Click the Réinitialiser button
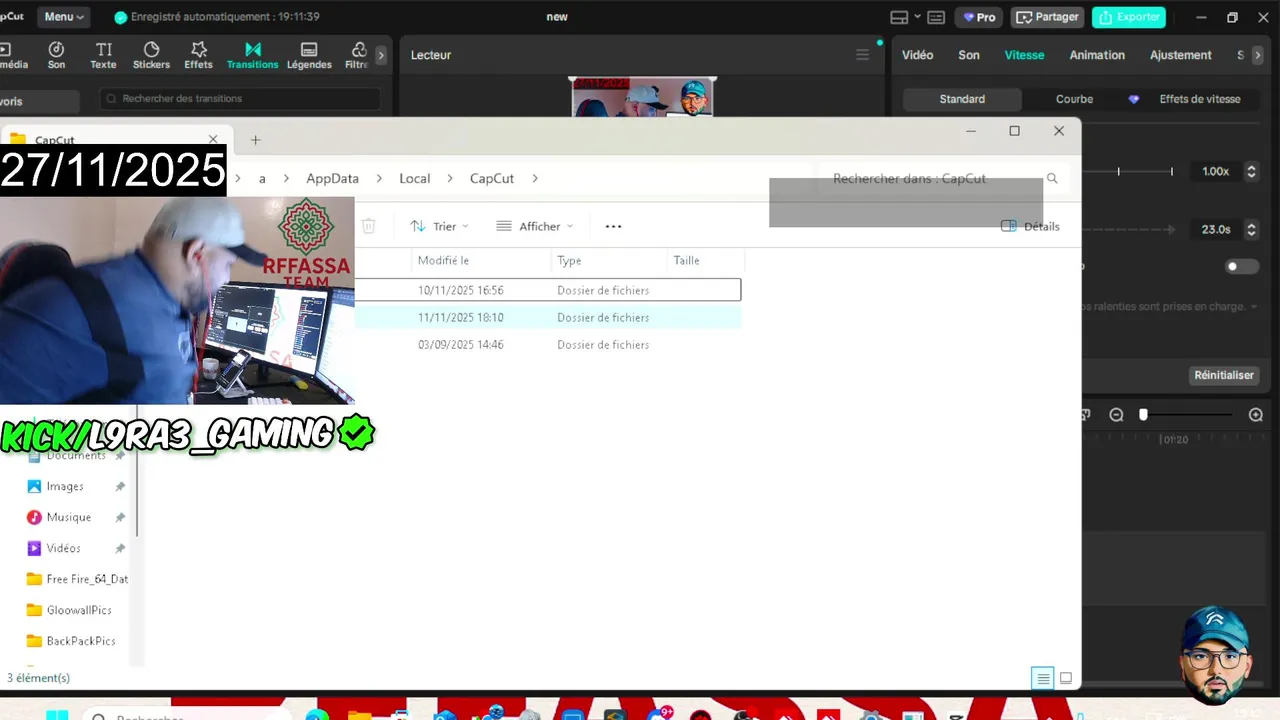This screenshot has width=1280, height=720. 1223,375
